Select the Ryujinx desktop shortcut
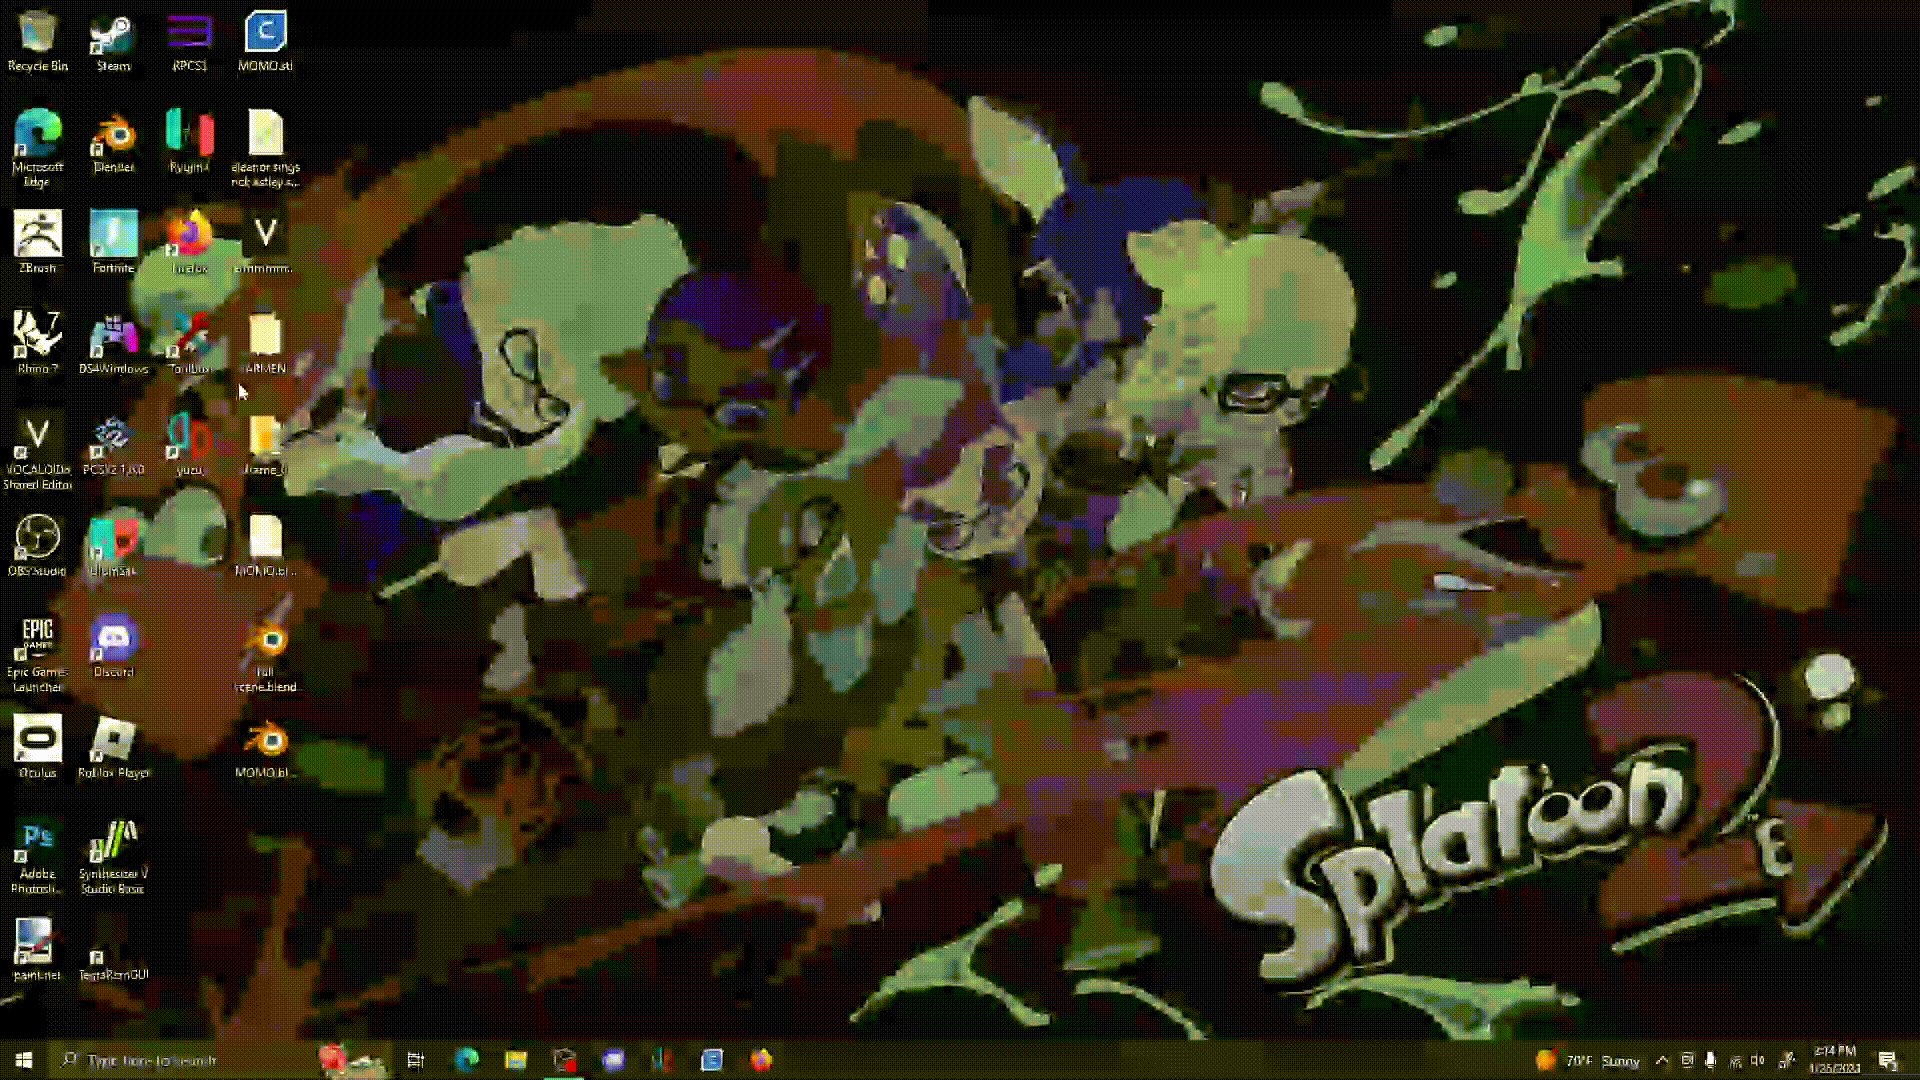The height and width of the screenshot is (1080, 1920). [x=189, y=142]
